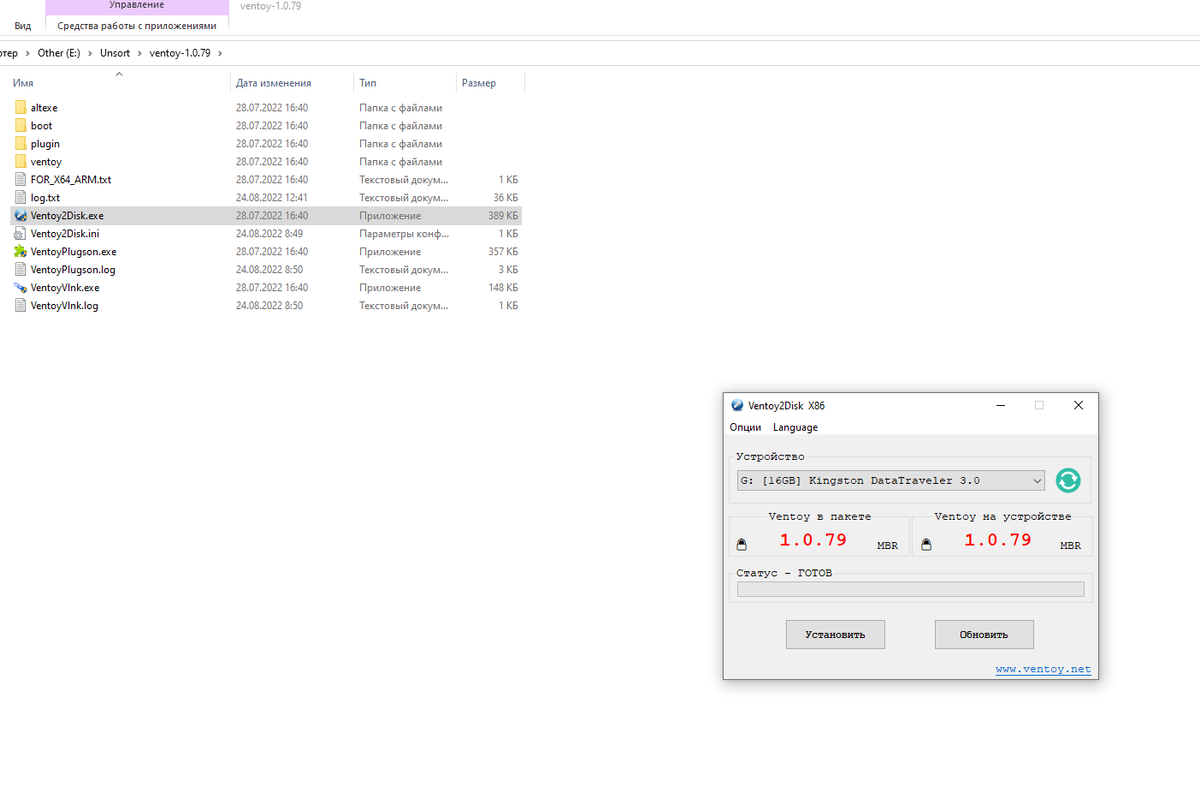Click the 357 КБ size of VentoyPlugson.exe
The height and width of the screenshot is (793, 1200).
pos(502,252)
